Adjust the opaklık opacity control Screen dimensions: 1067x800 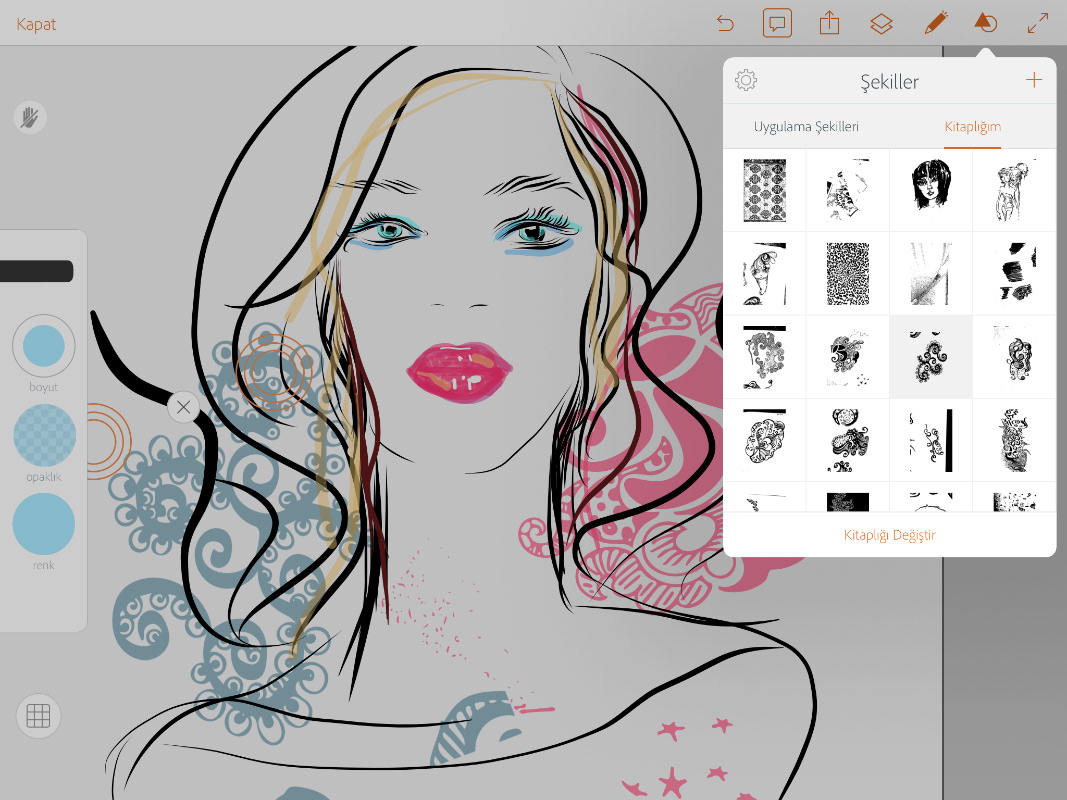(44, 435)
